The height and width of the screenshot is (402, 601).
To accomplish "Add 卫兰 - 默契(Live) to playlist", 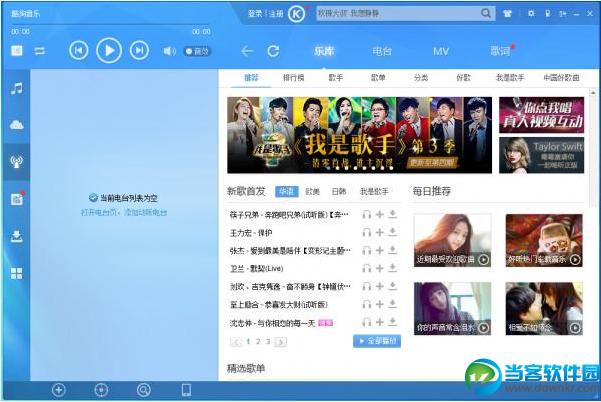I will tap(380, 268).
